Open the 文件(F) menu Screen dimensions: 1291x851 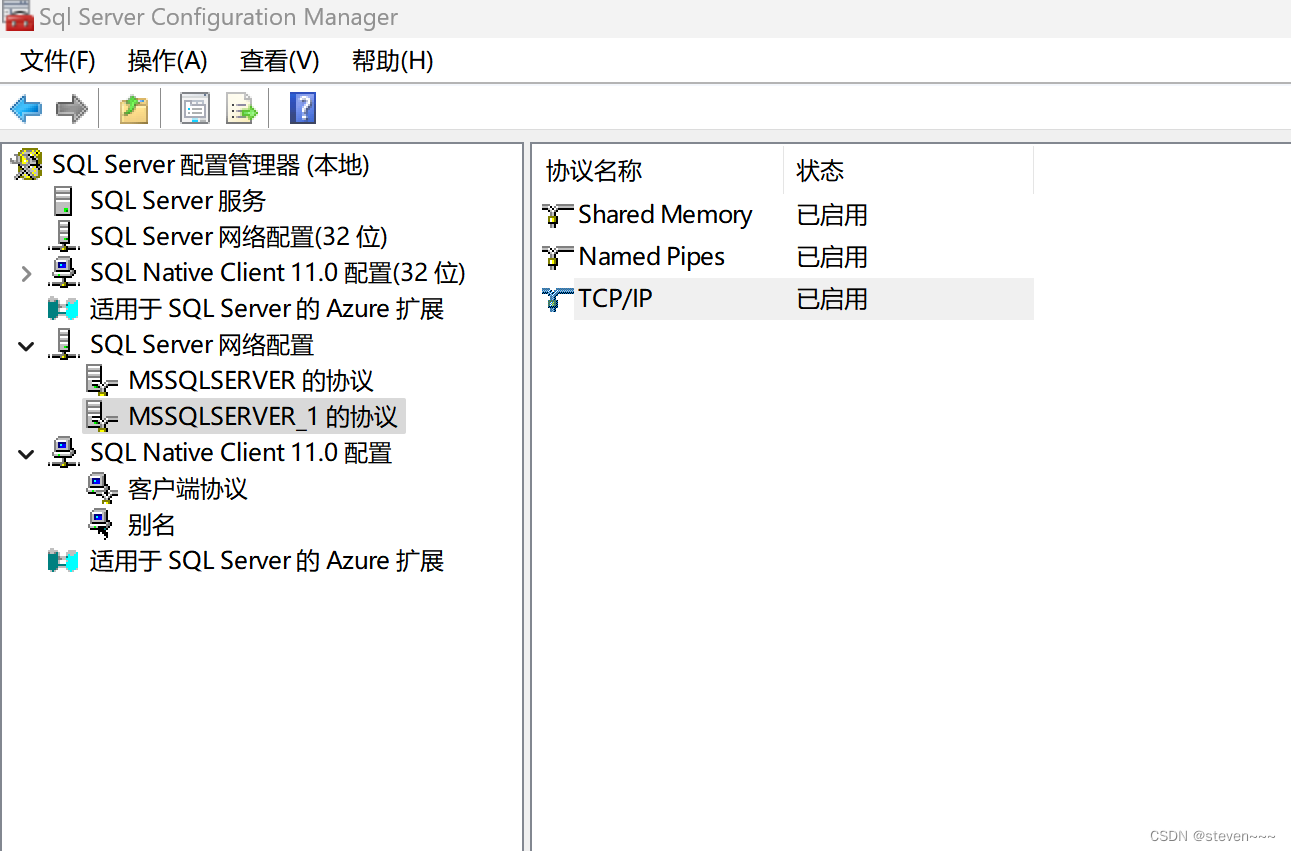tap(58, 61)
